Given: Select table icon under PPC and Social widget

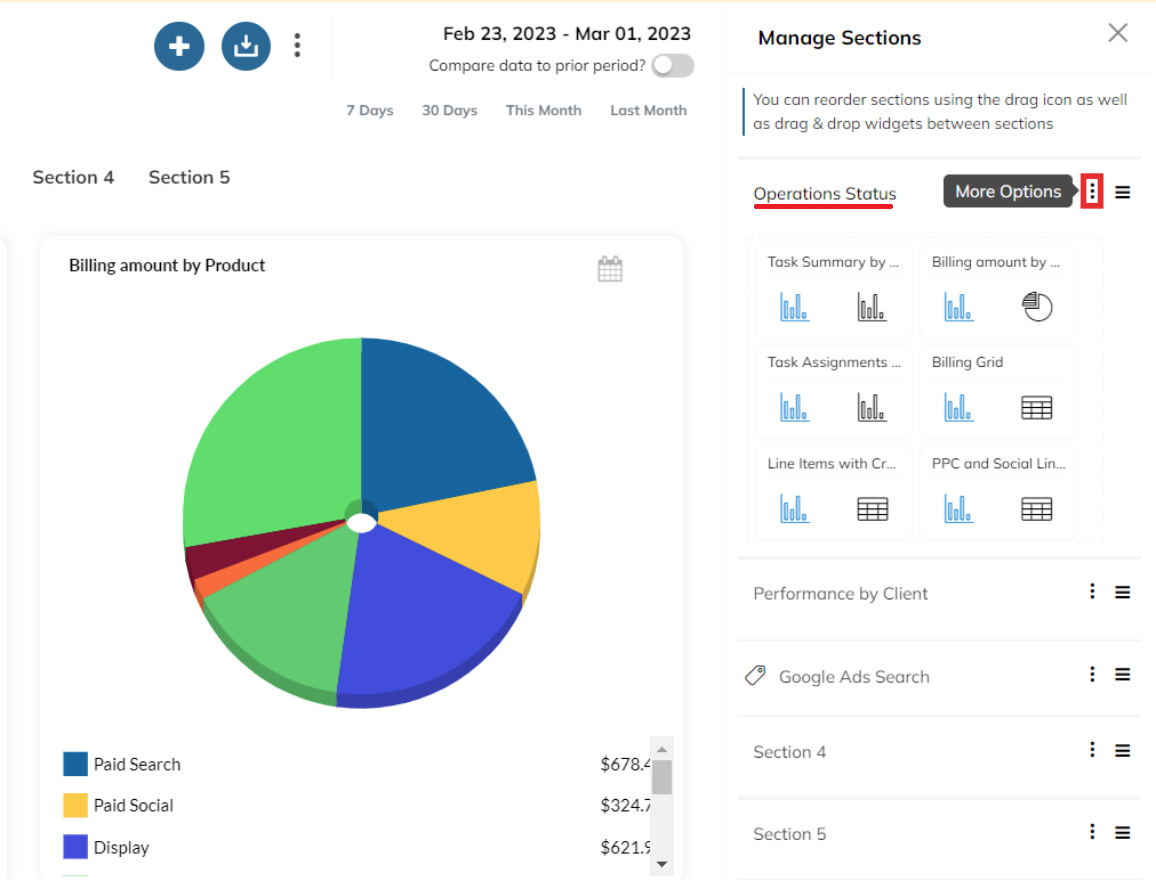Looking at the screenshot, I should click(1037, 509).
